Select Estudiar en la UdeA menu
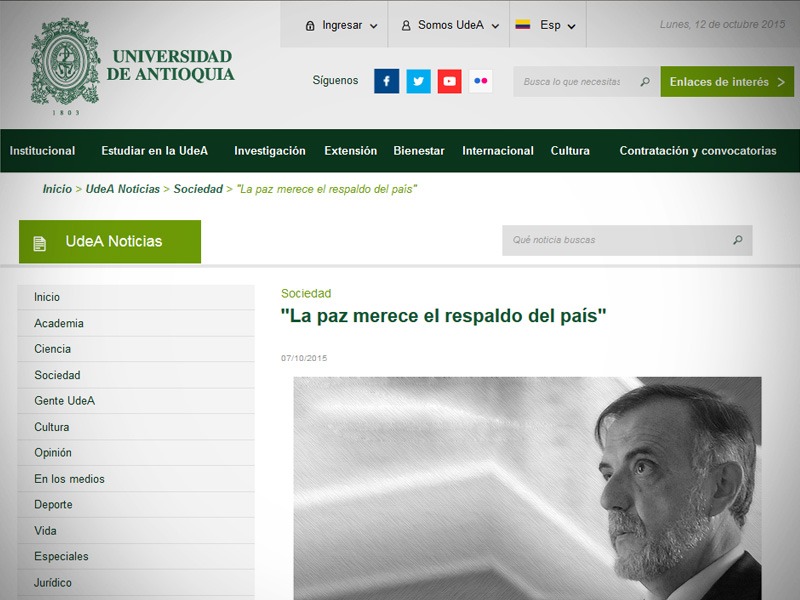The image size is (800, 600). point(154,151)
